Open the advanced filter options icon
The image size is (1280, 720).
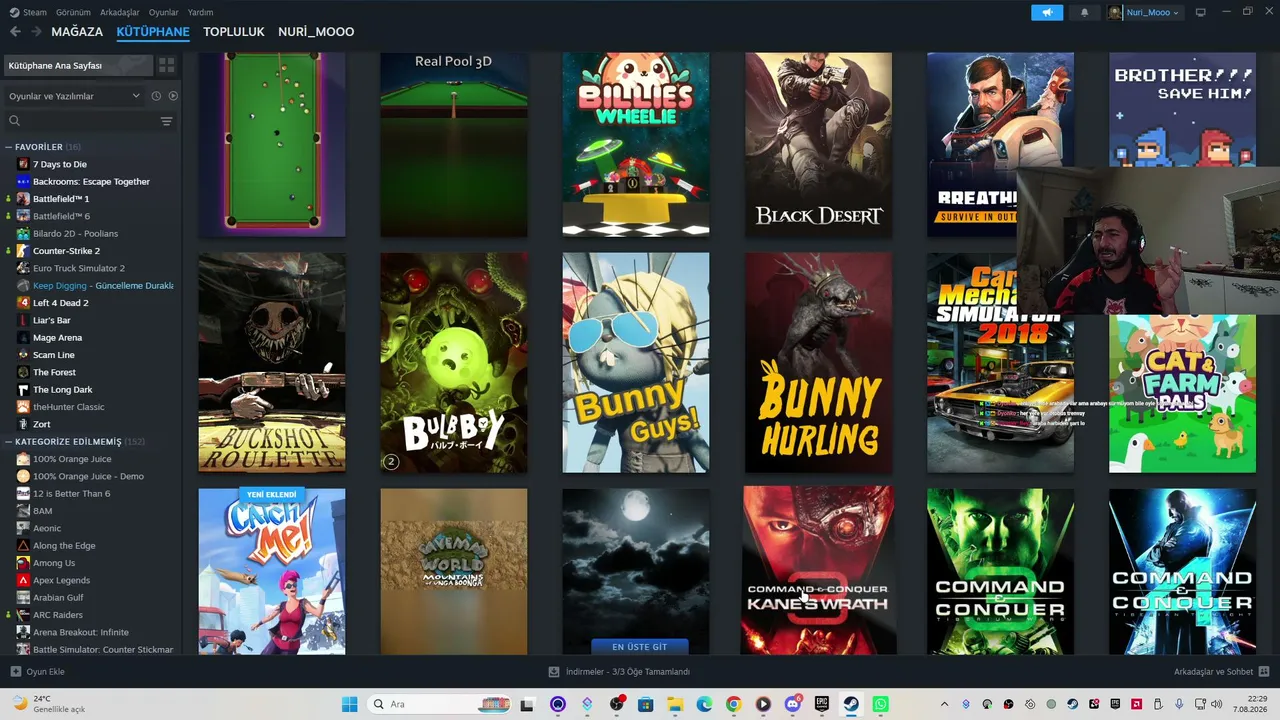(x=167, y=121)
